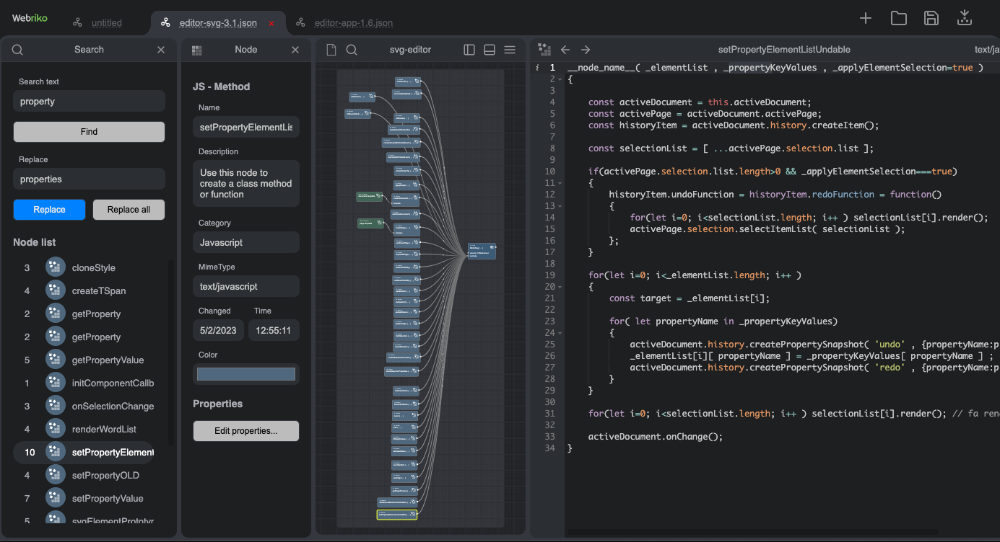Click the plus icon to create new file
1000x542 pixels.
[x=866, y=18]
